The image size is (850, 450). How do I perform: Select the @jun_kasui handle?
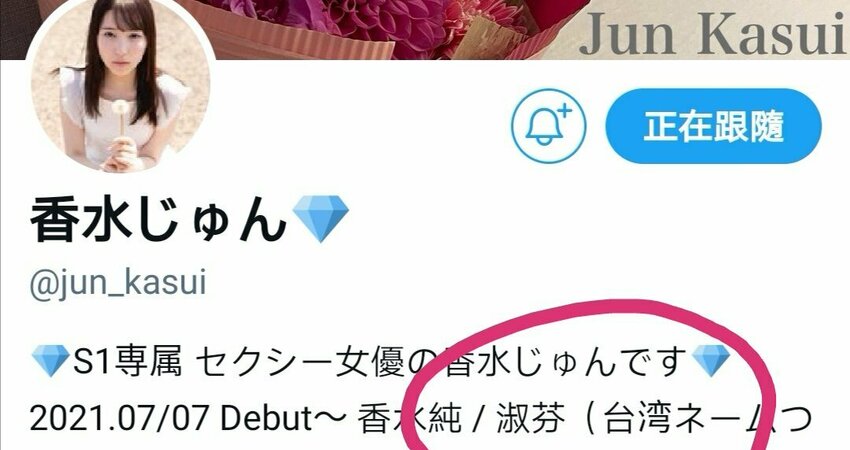(x=118, y=284)
